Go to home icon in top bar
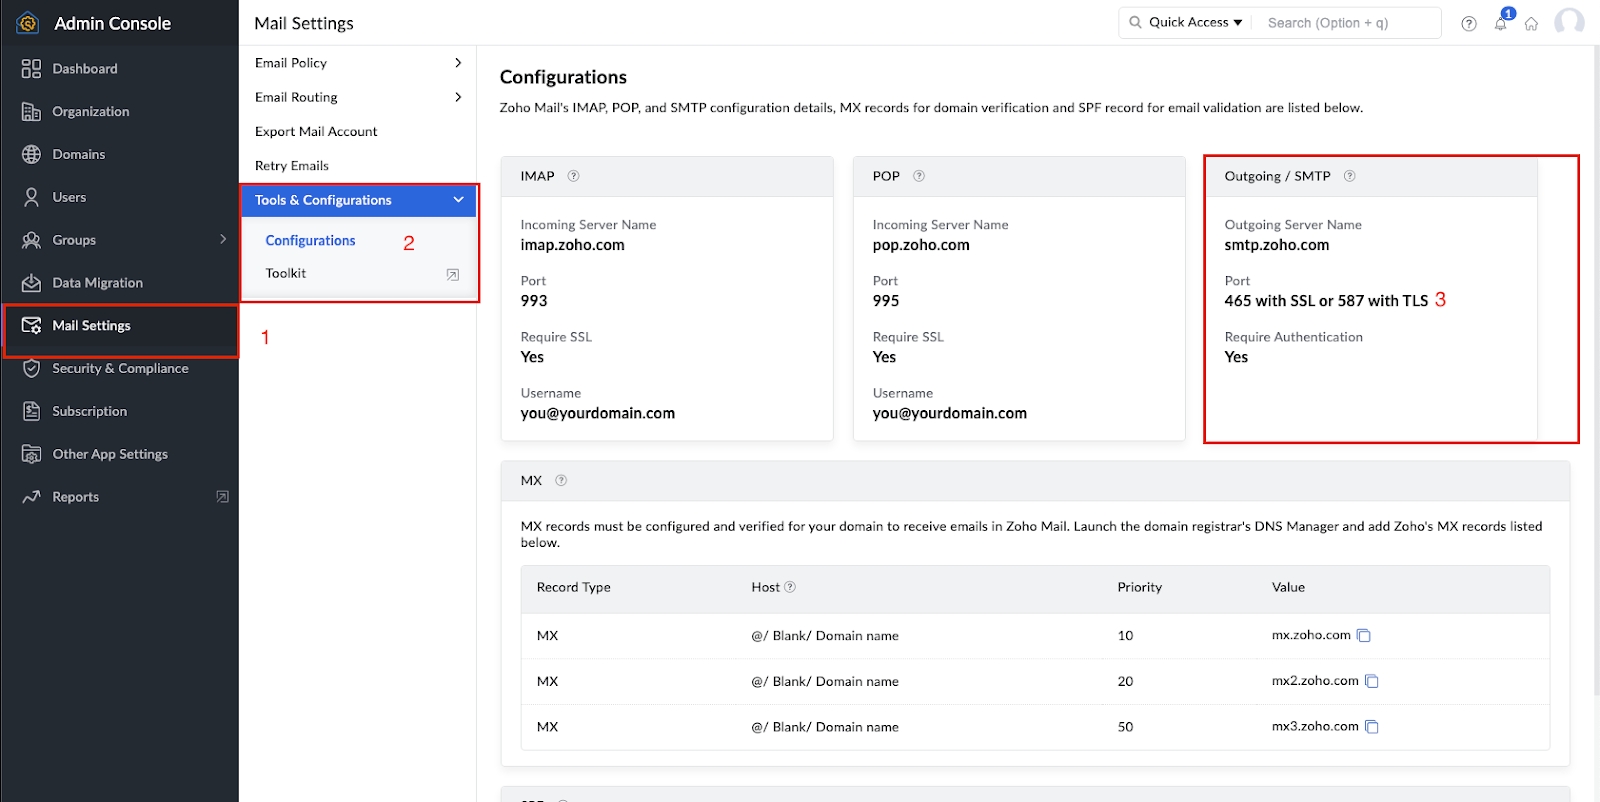 click(x=1531, y=24)
